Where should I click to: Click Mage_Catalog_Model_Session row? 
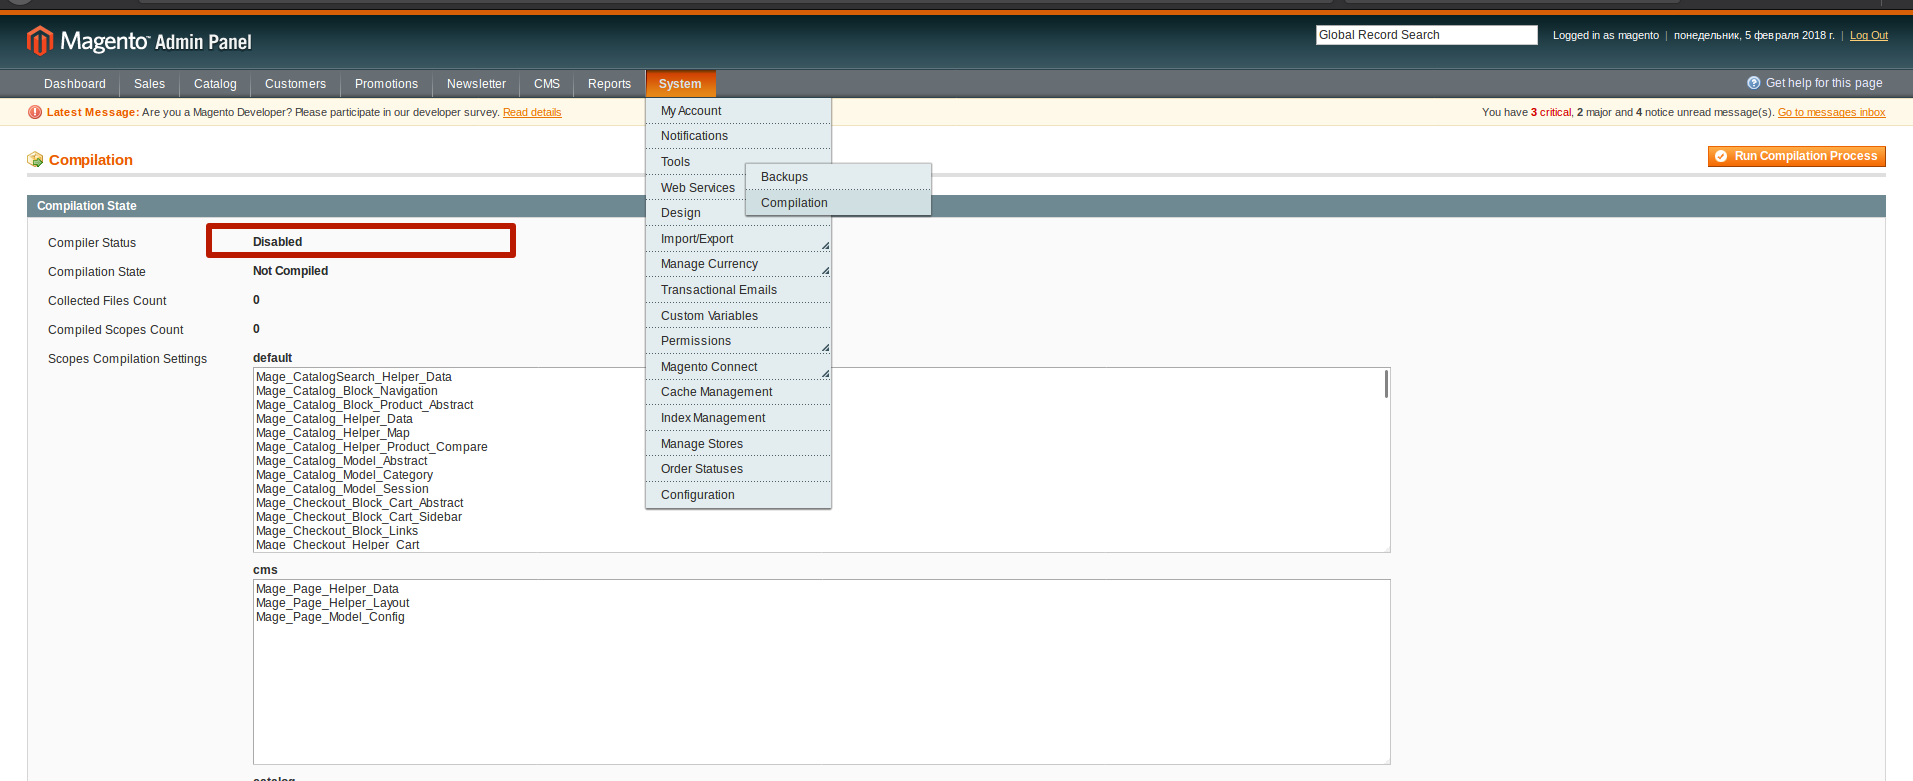tap(342, 489)
